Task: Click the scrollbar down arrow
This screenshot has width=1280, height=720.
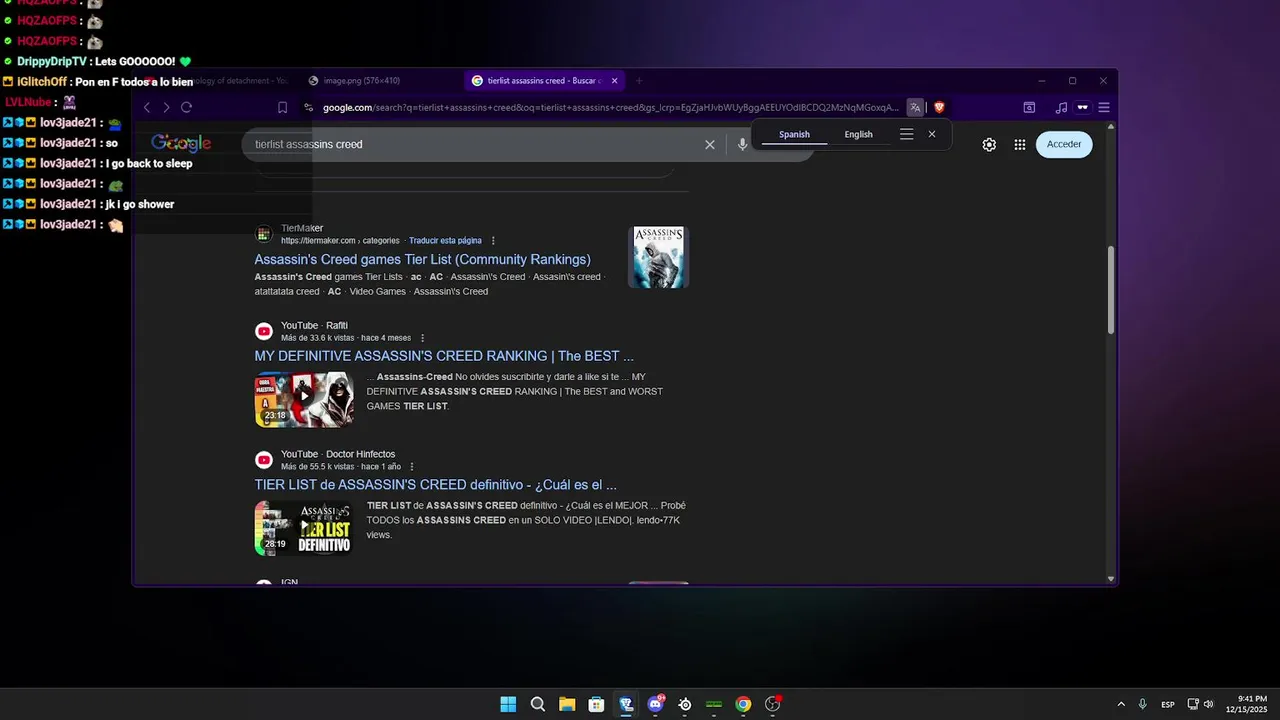Action: [x=1110, y=579]
